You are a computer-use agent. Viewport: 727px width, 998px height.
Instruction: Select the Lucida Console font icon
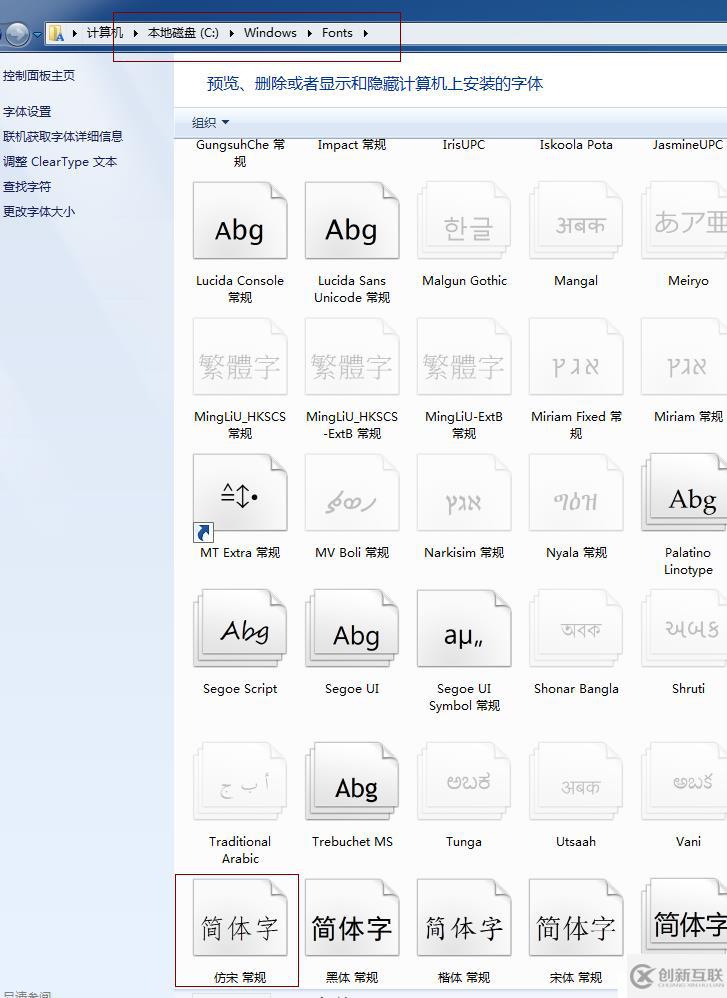pos(240,221)
